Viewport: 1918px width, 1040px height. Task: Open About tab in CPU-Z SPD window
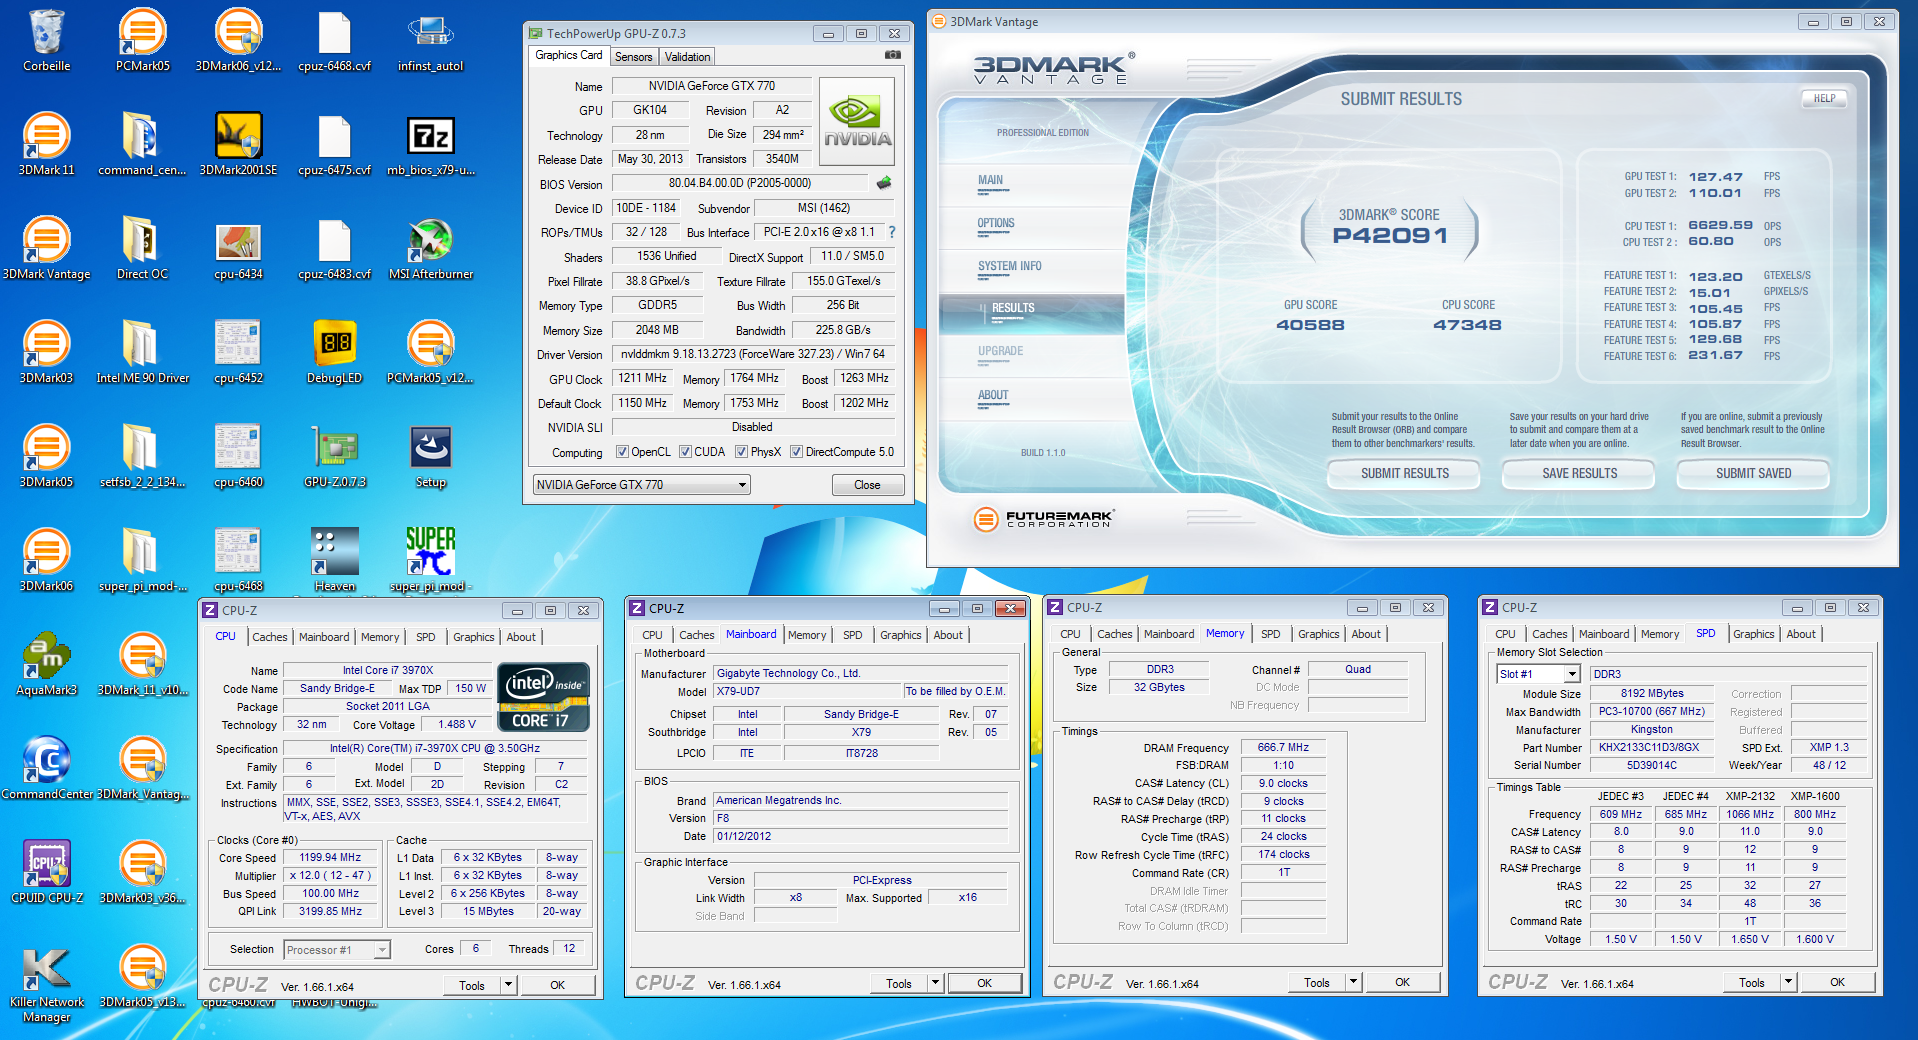click(1801, 634)
